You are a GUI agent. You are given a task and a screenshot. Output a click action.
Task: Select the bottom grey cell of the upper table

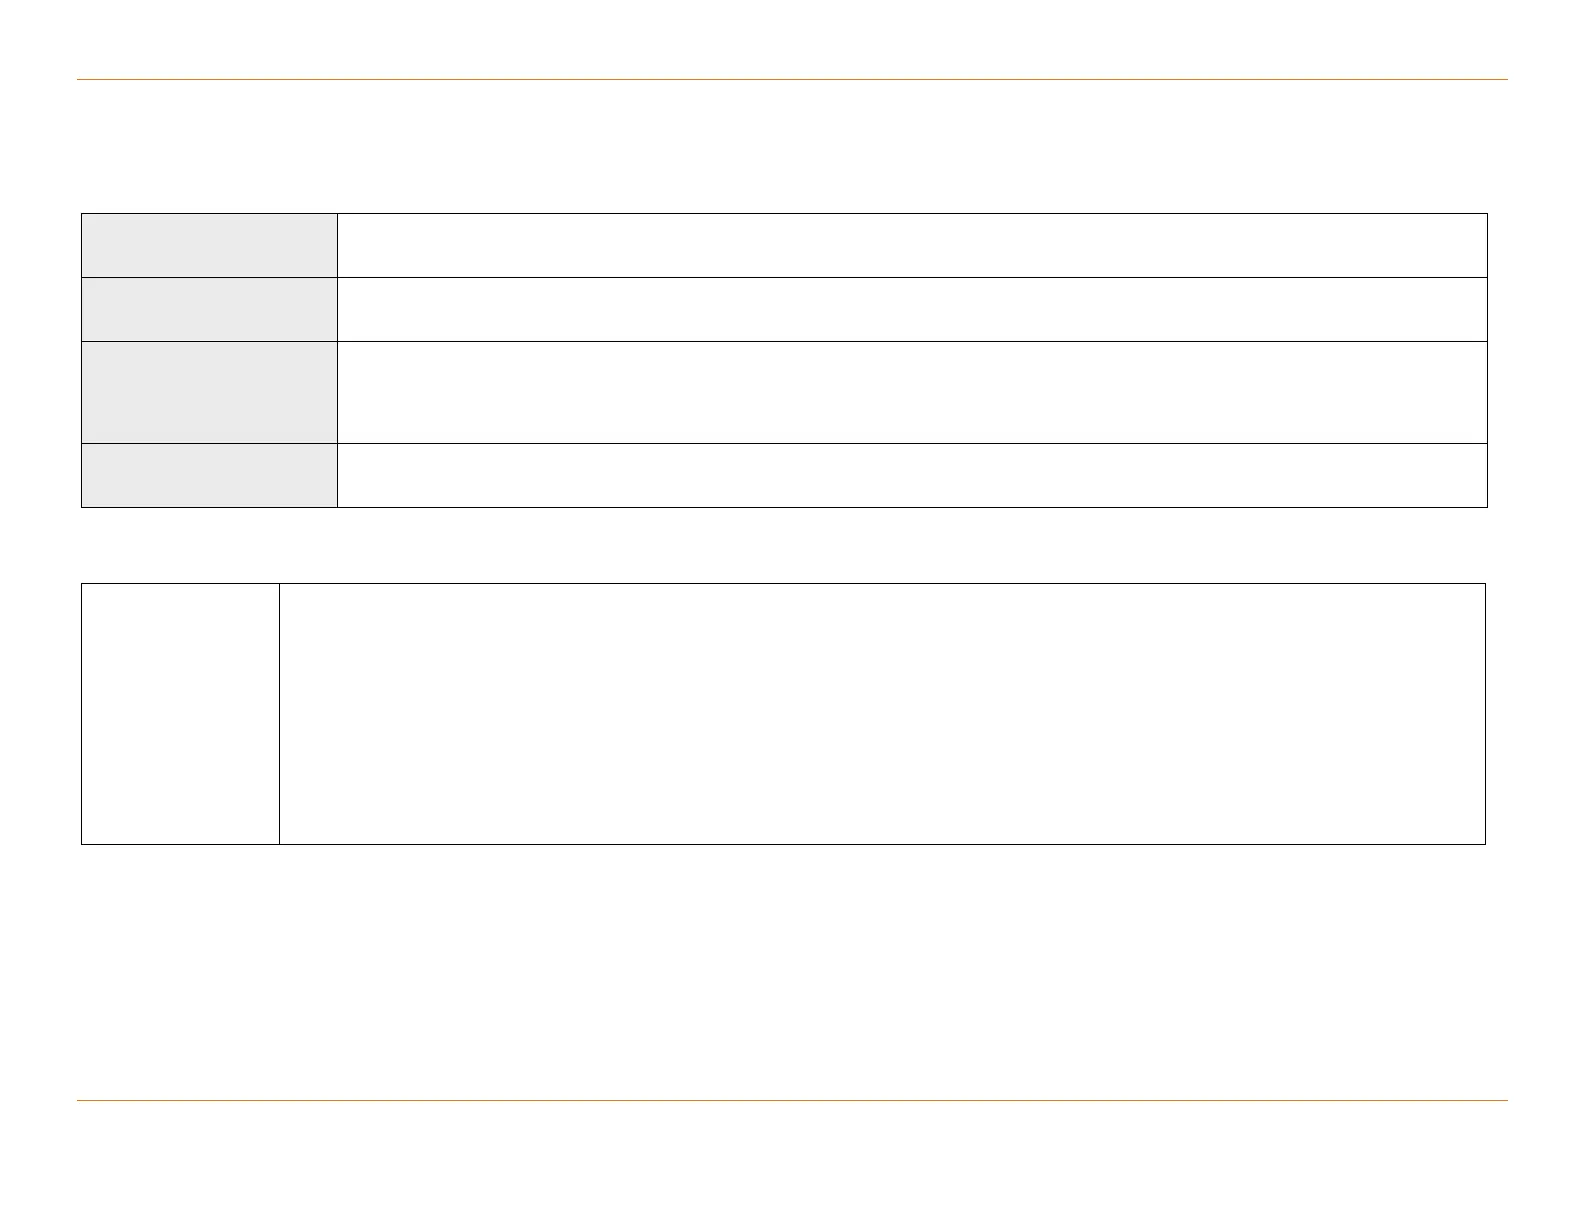click(x=209, y=475)
